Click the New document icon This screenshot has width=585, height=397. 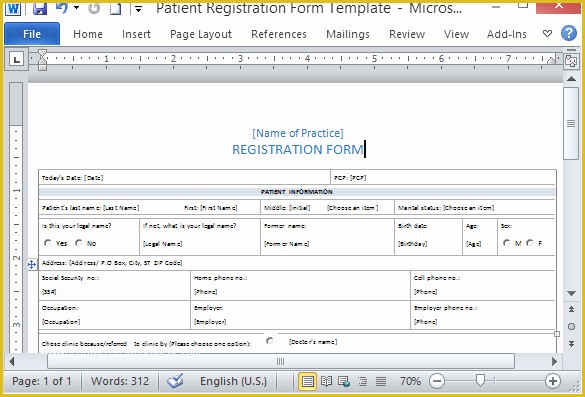[116, 8]
